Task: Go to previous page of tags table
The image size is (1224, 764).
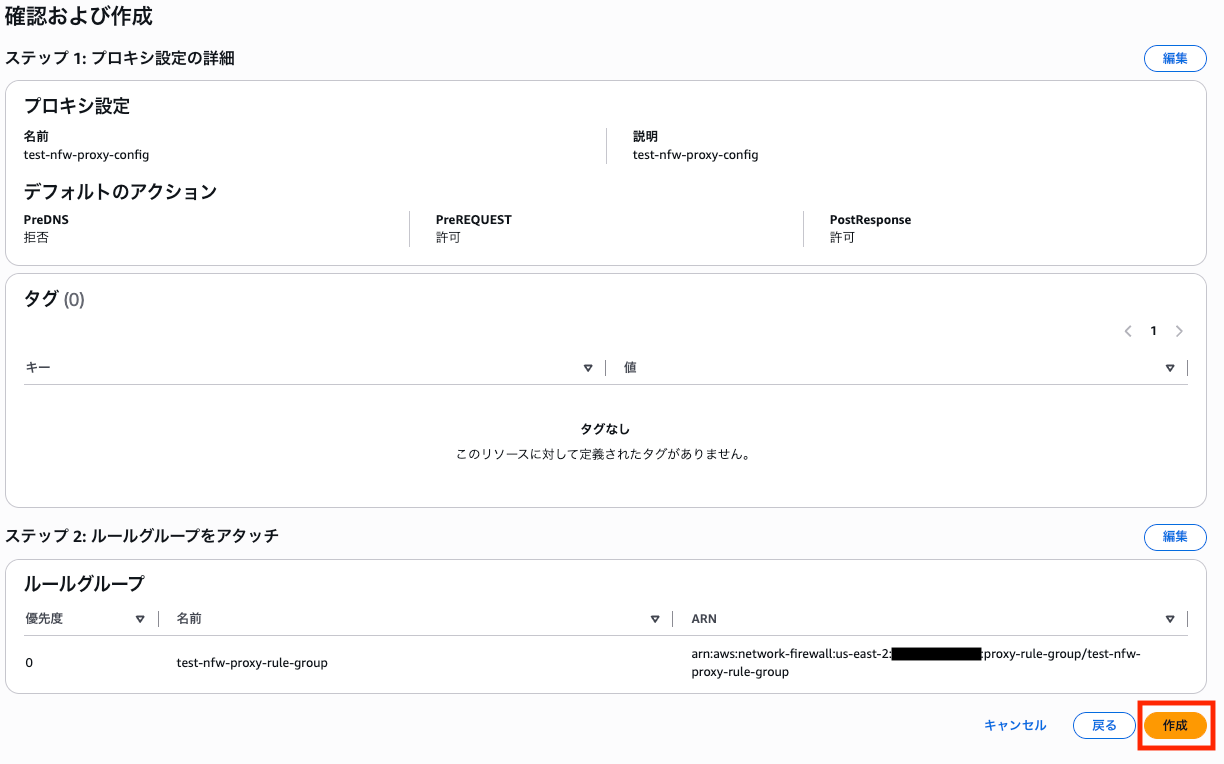Action: [x=1128, y=331]
